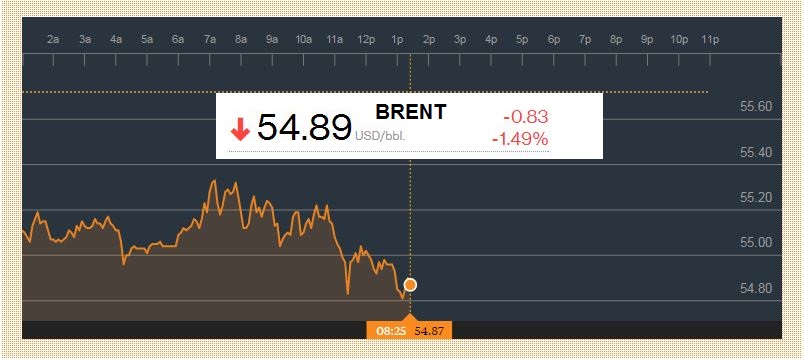Click the 55.00 price axis label
This screenshot has width=804, height=361.
click(756, 243)
